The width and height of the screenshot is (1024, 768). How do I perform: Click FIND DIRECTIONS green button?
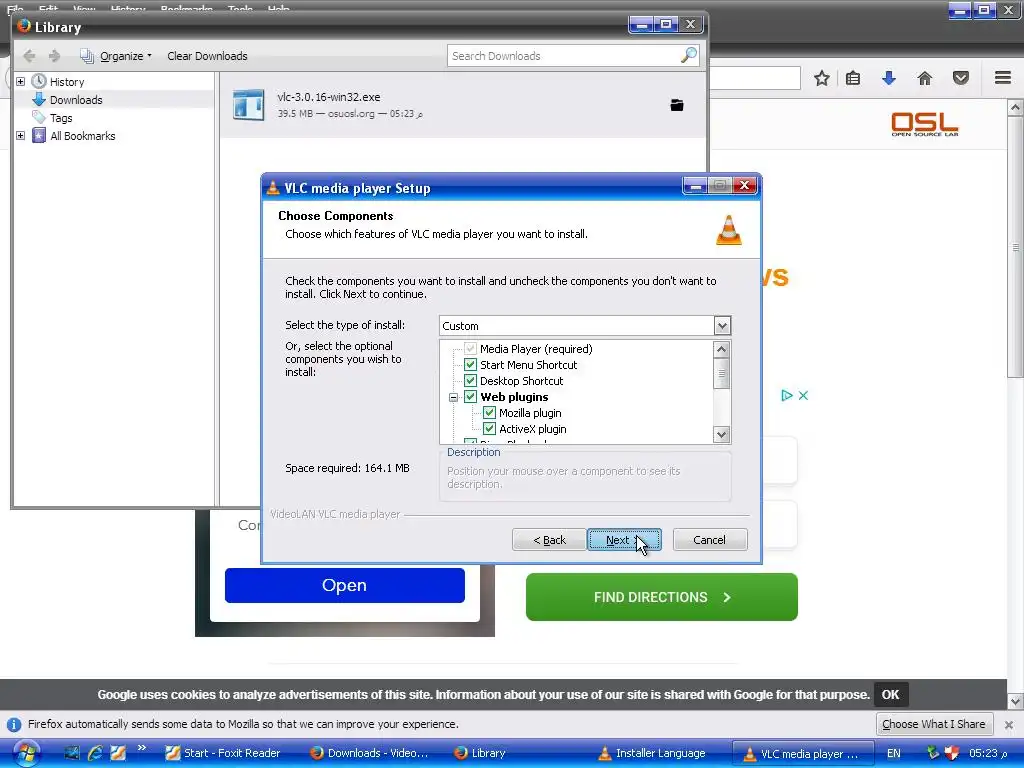(662, 597)
